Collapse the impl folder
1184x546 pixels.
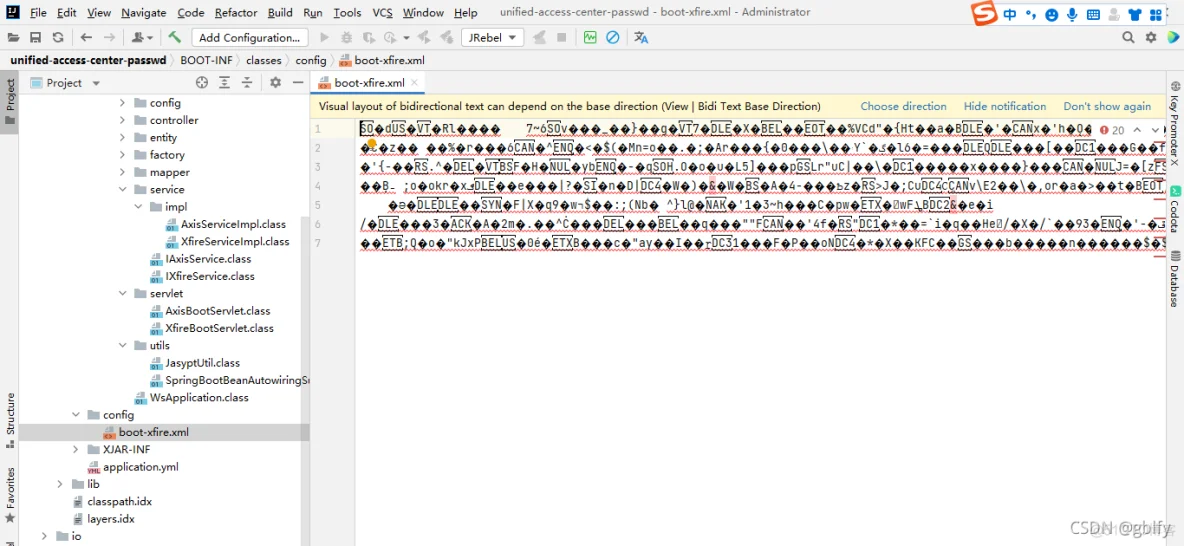tap(138, 207)
